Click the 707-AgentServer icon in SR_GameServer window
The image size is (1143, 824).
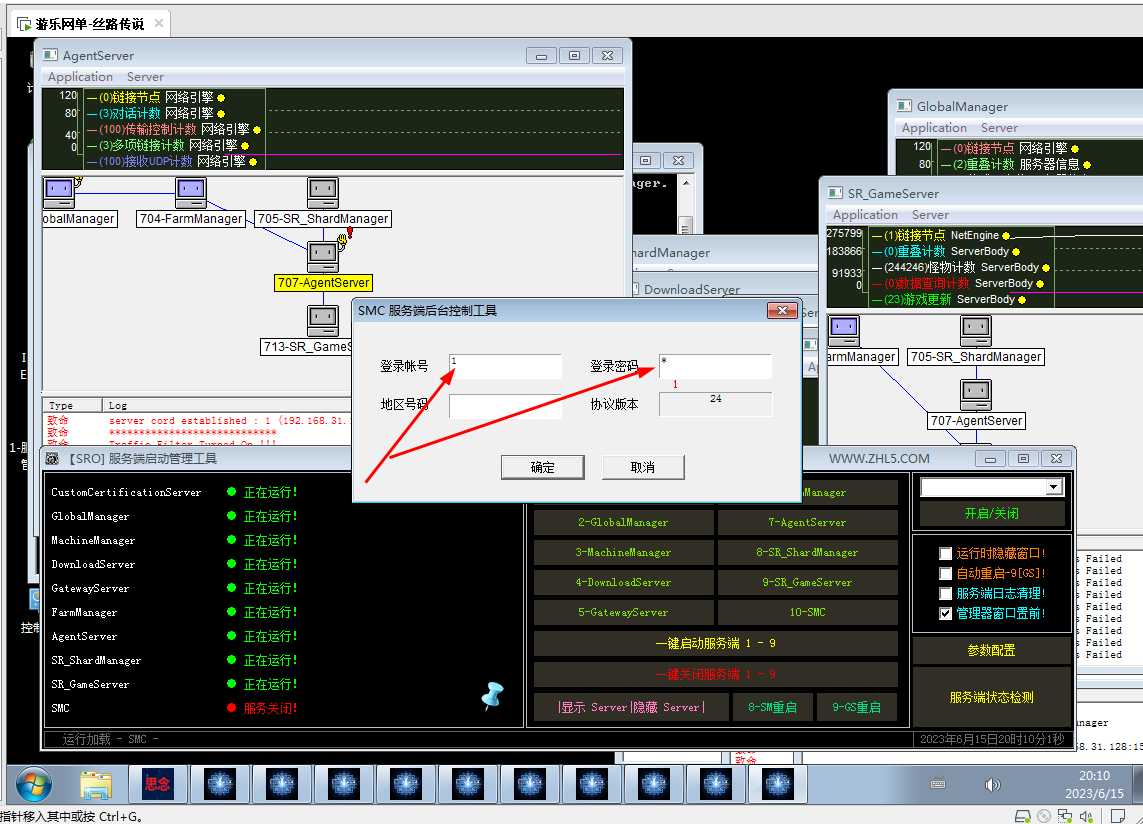975,394
